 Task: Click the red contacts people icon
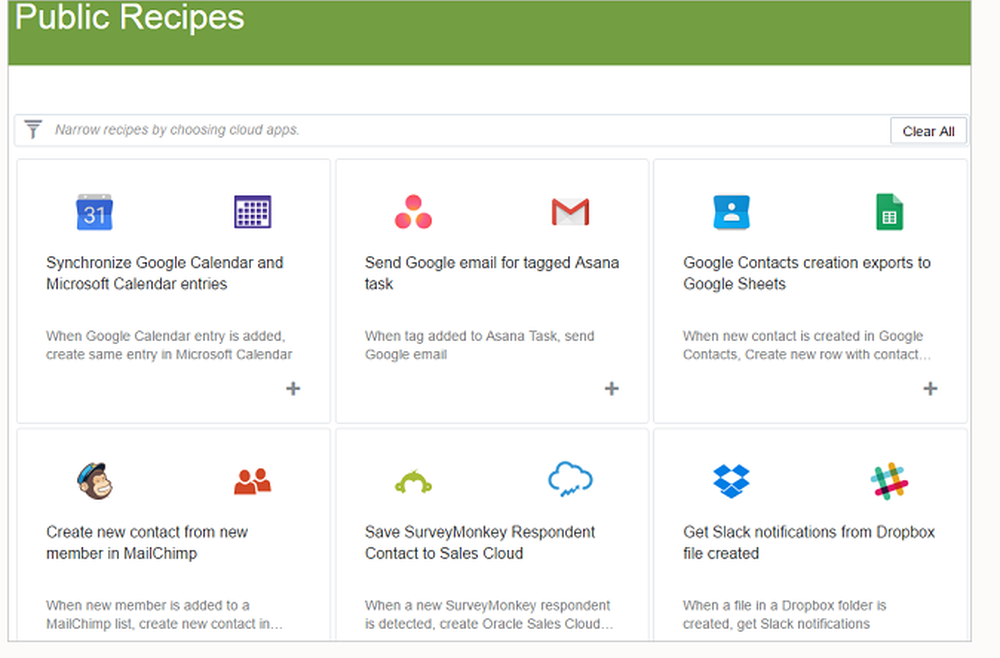(253, 481)
